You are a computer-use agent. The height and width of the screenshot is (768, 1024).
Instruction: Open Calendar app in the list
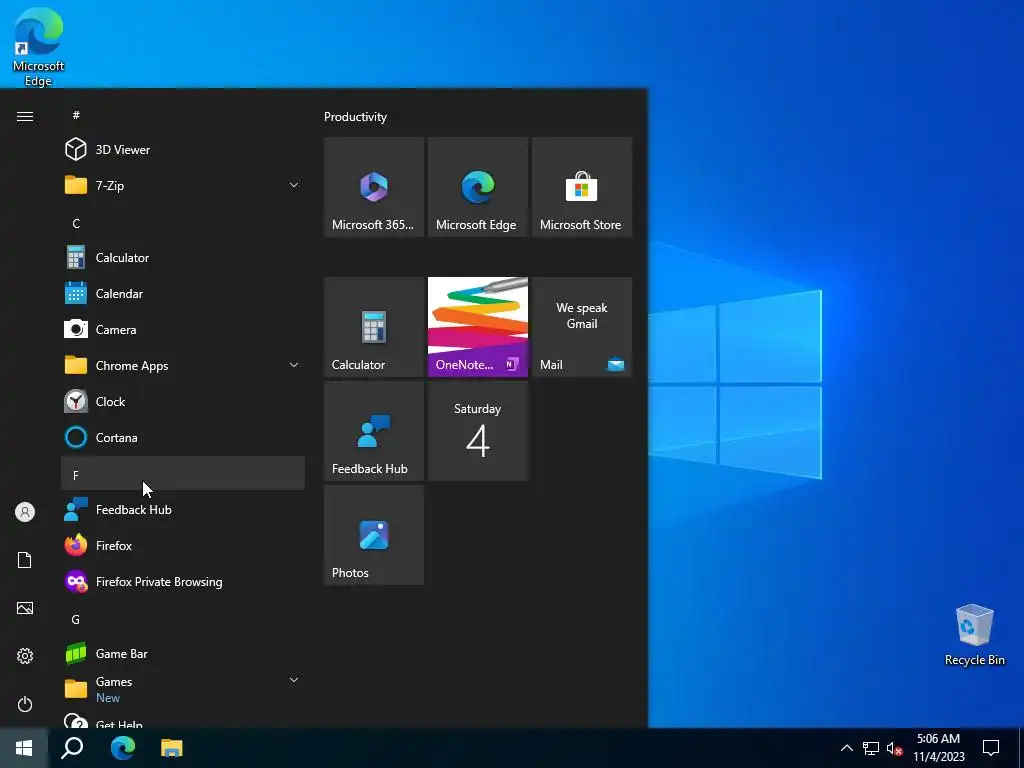point(183,294)
